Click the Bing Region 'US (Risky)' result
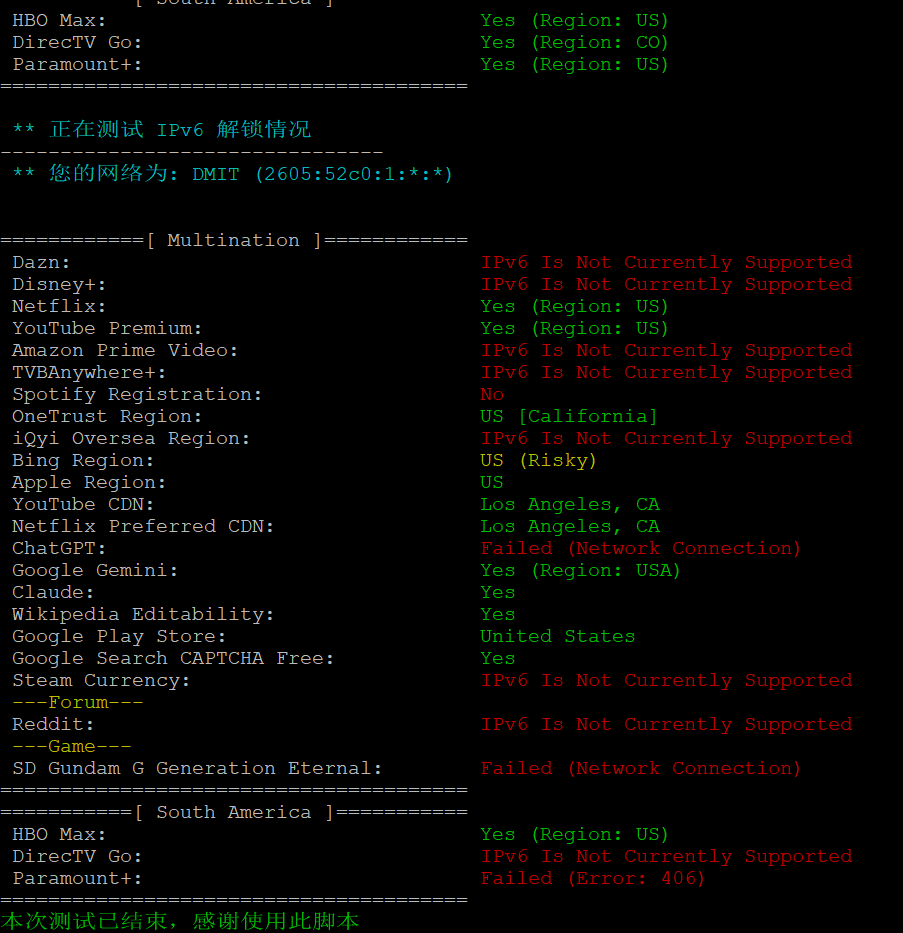The height and width of the screenshot is (933, 903). click(537, 460)
